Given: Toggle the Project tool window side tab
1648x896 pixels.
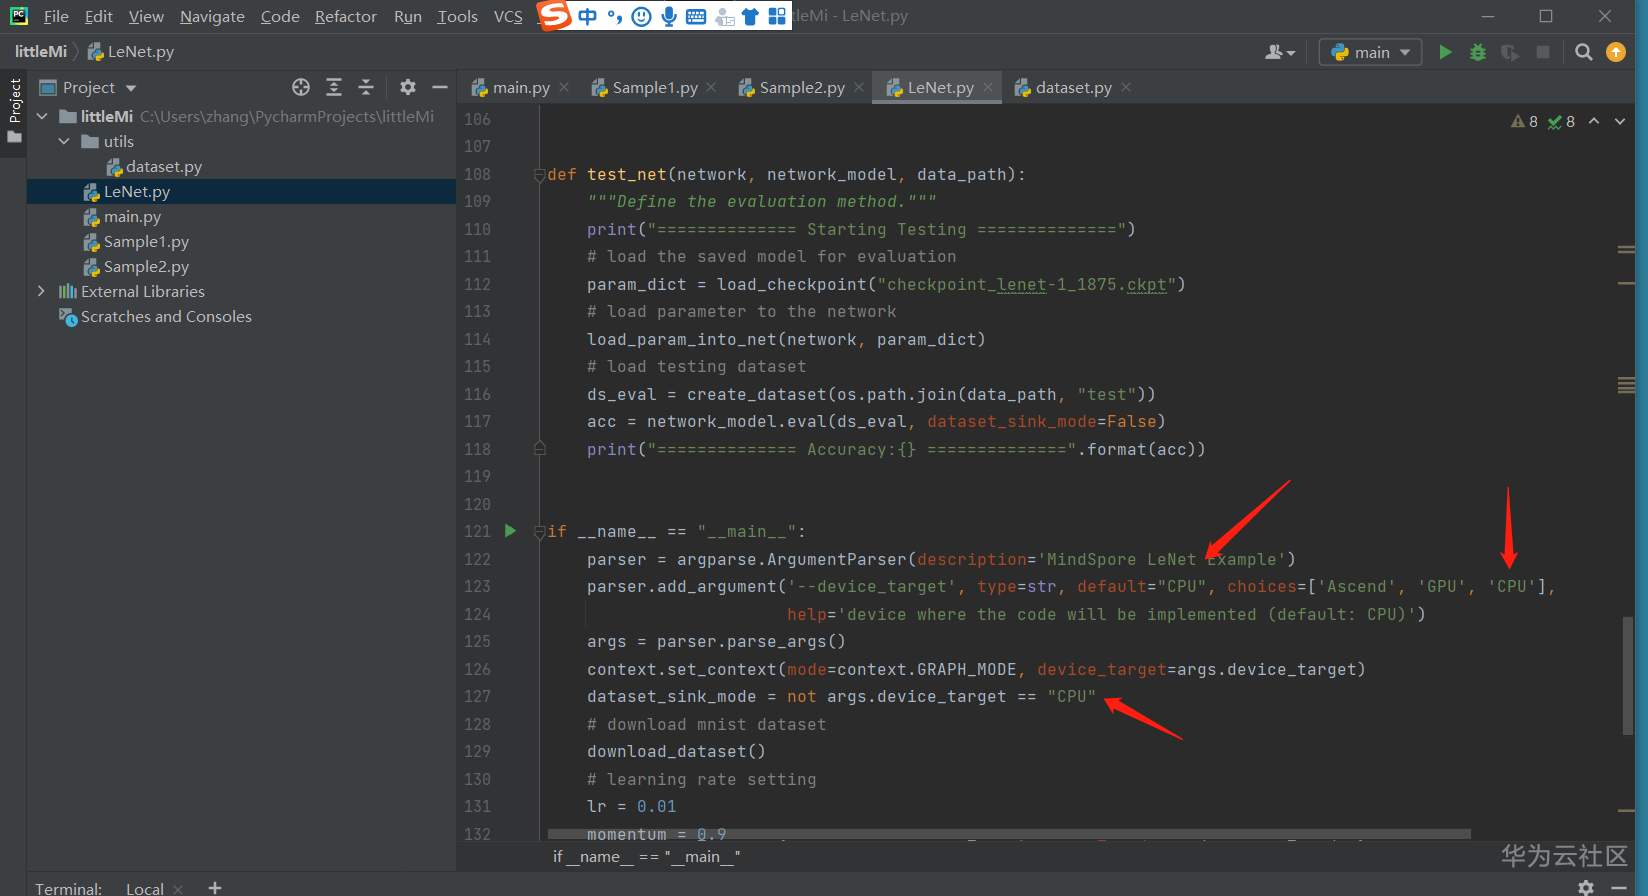Looking at the screenshot, I should click(14, 100).
